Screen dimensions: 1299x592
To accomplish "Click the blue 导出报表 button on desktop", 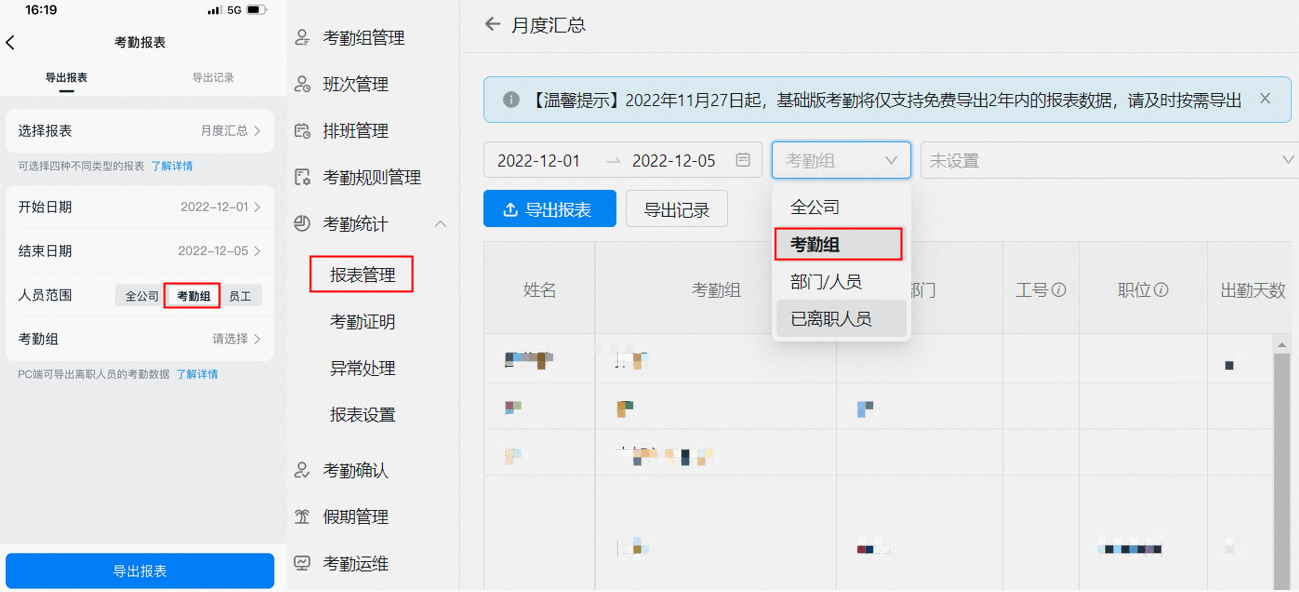I will pyautogui.click(x=550, y=209).
